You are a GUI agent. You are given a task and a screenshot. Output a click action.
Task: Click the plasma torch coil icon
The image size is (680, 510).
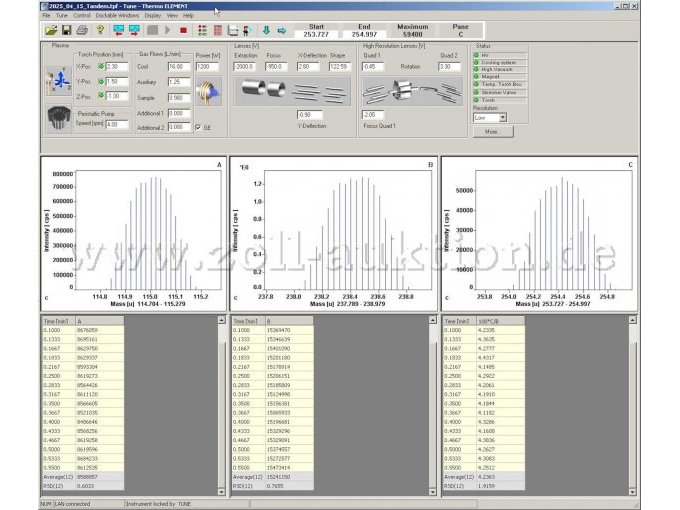coord(208,93)
